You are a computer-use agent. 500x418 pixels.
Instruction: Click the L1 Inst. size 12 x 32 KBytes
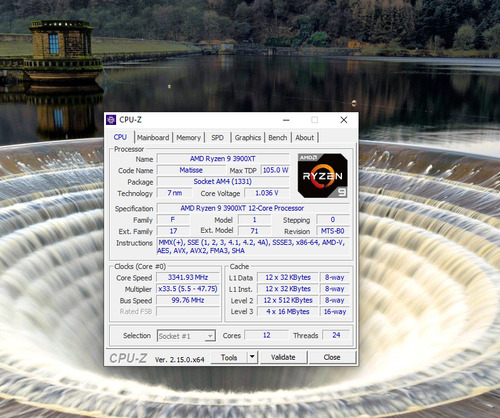click(288, 289)
